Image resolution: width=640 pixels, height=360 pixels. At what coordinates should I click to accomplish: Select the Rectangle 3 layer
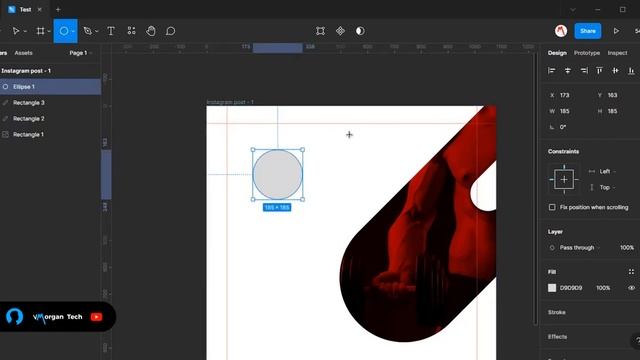pos(50,103)
